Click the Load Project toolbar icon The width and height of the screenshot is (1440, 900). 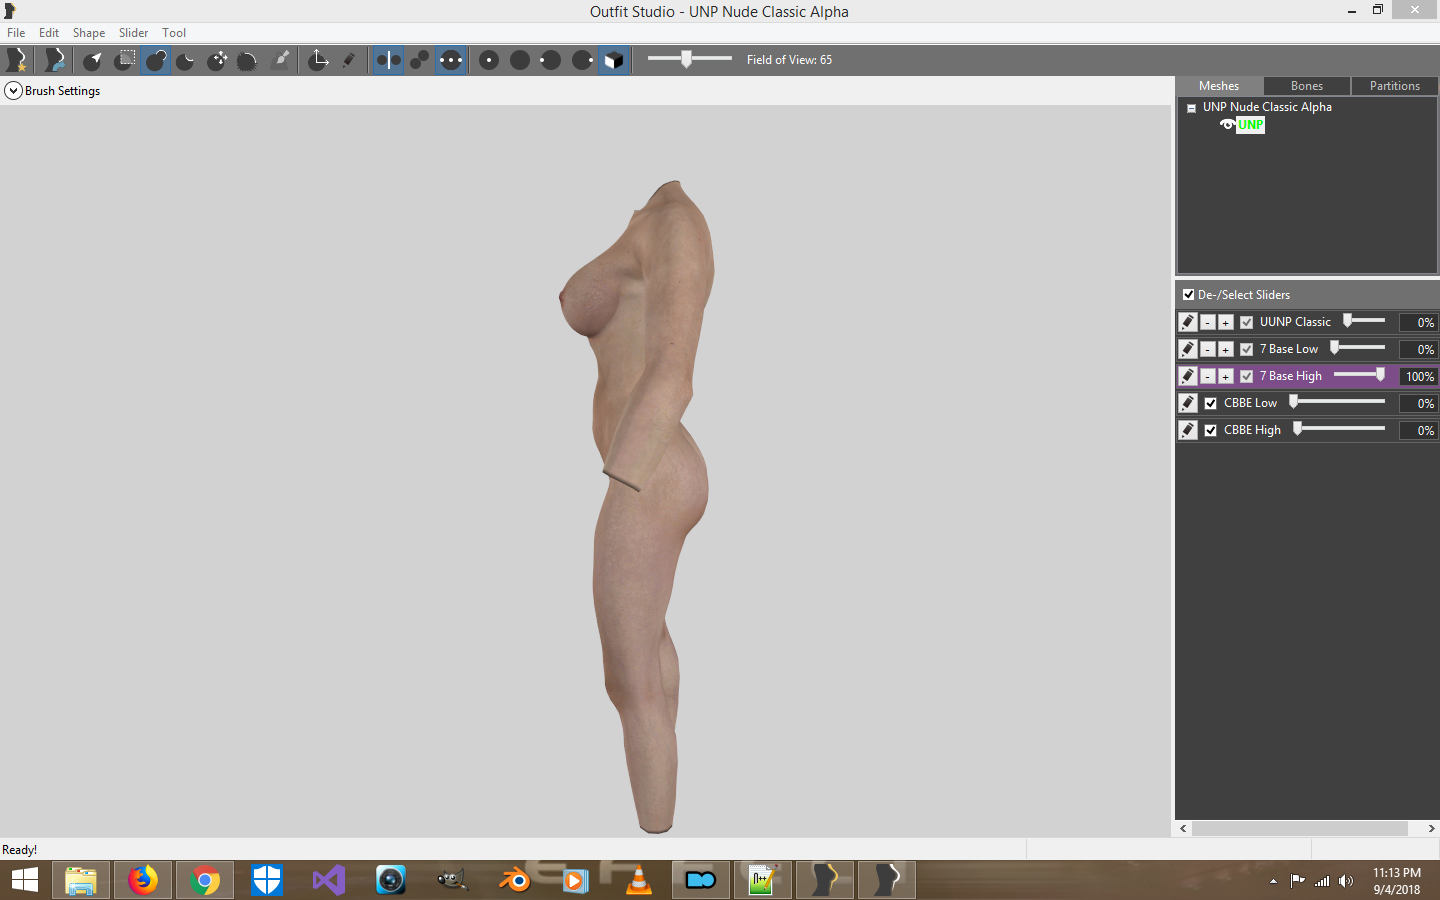pyautogui.click(x=54, y=60)
